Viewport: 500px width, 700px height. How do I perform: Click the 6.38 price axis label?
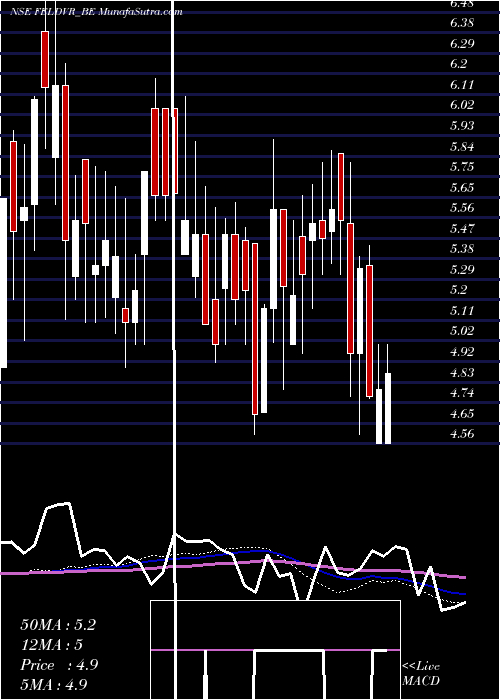462,23
